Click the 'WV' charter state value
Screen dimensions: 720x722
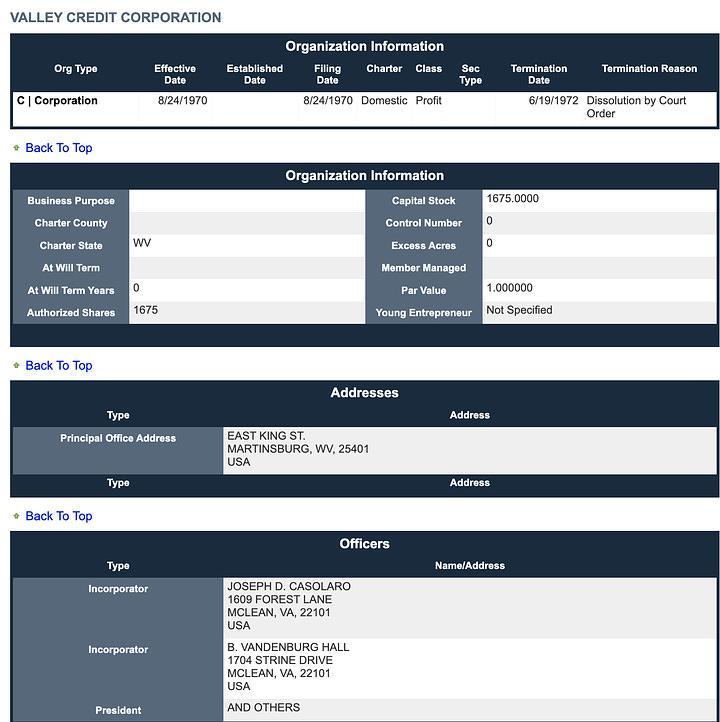click(142, 243)
